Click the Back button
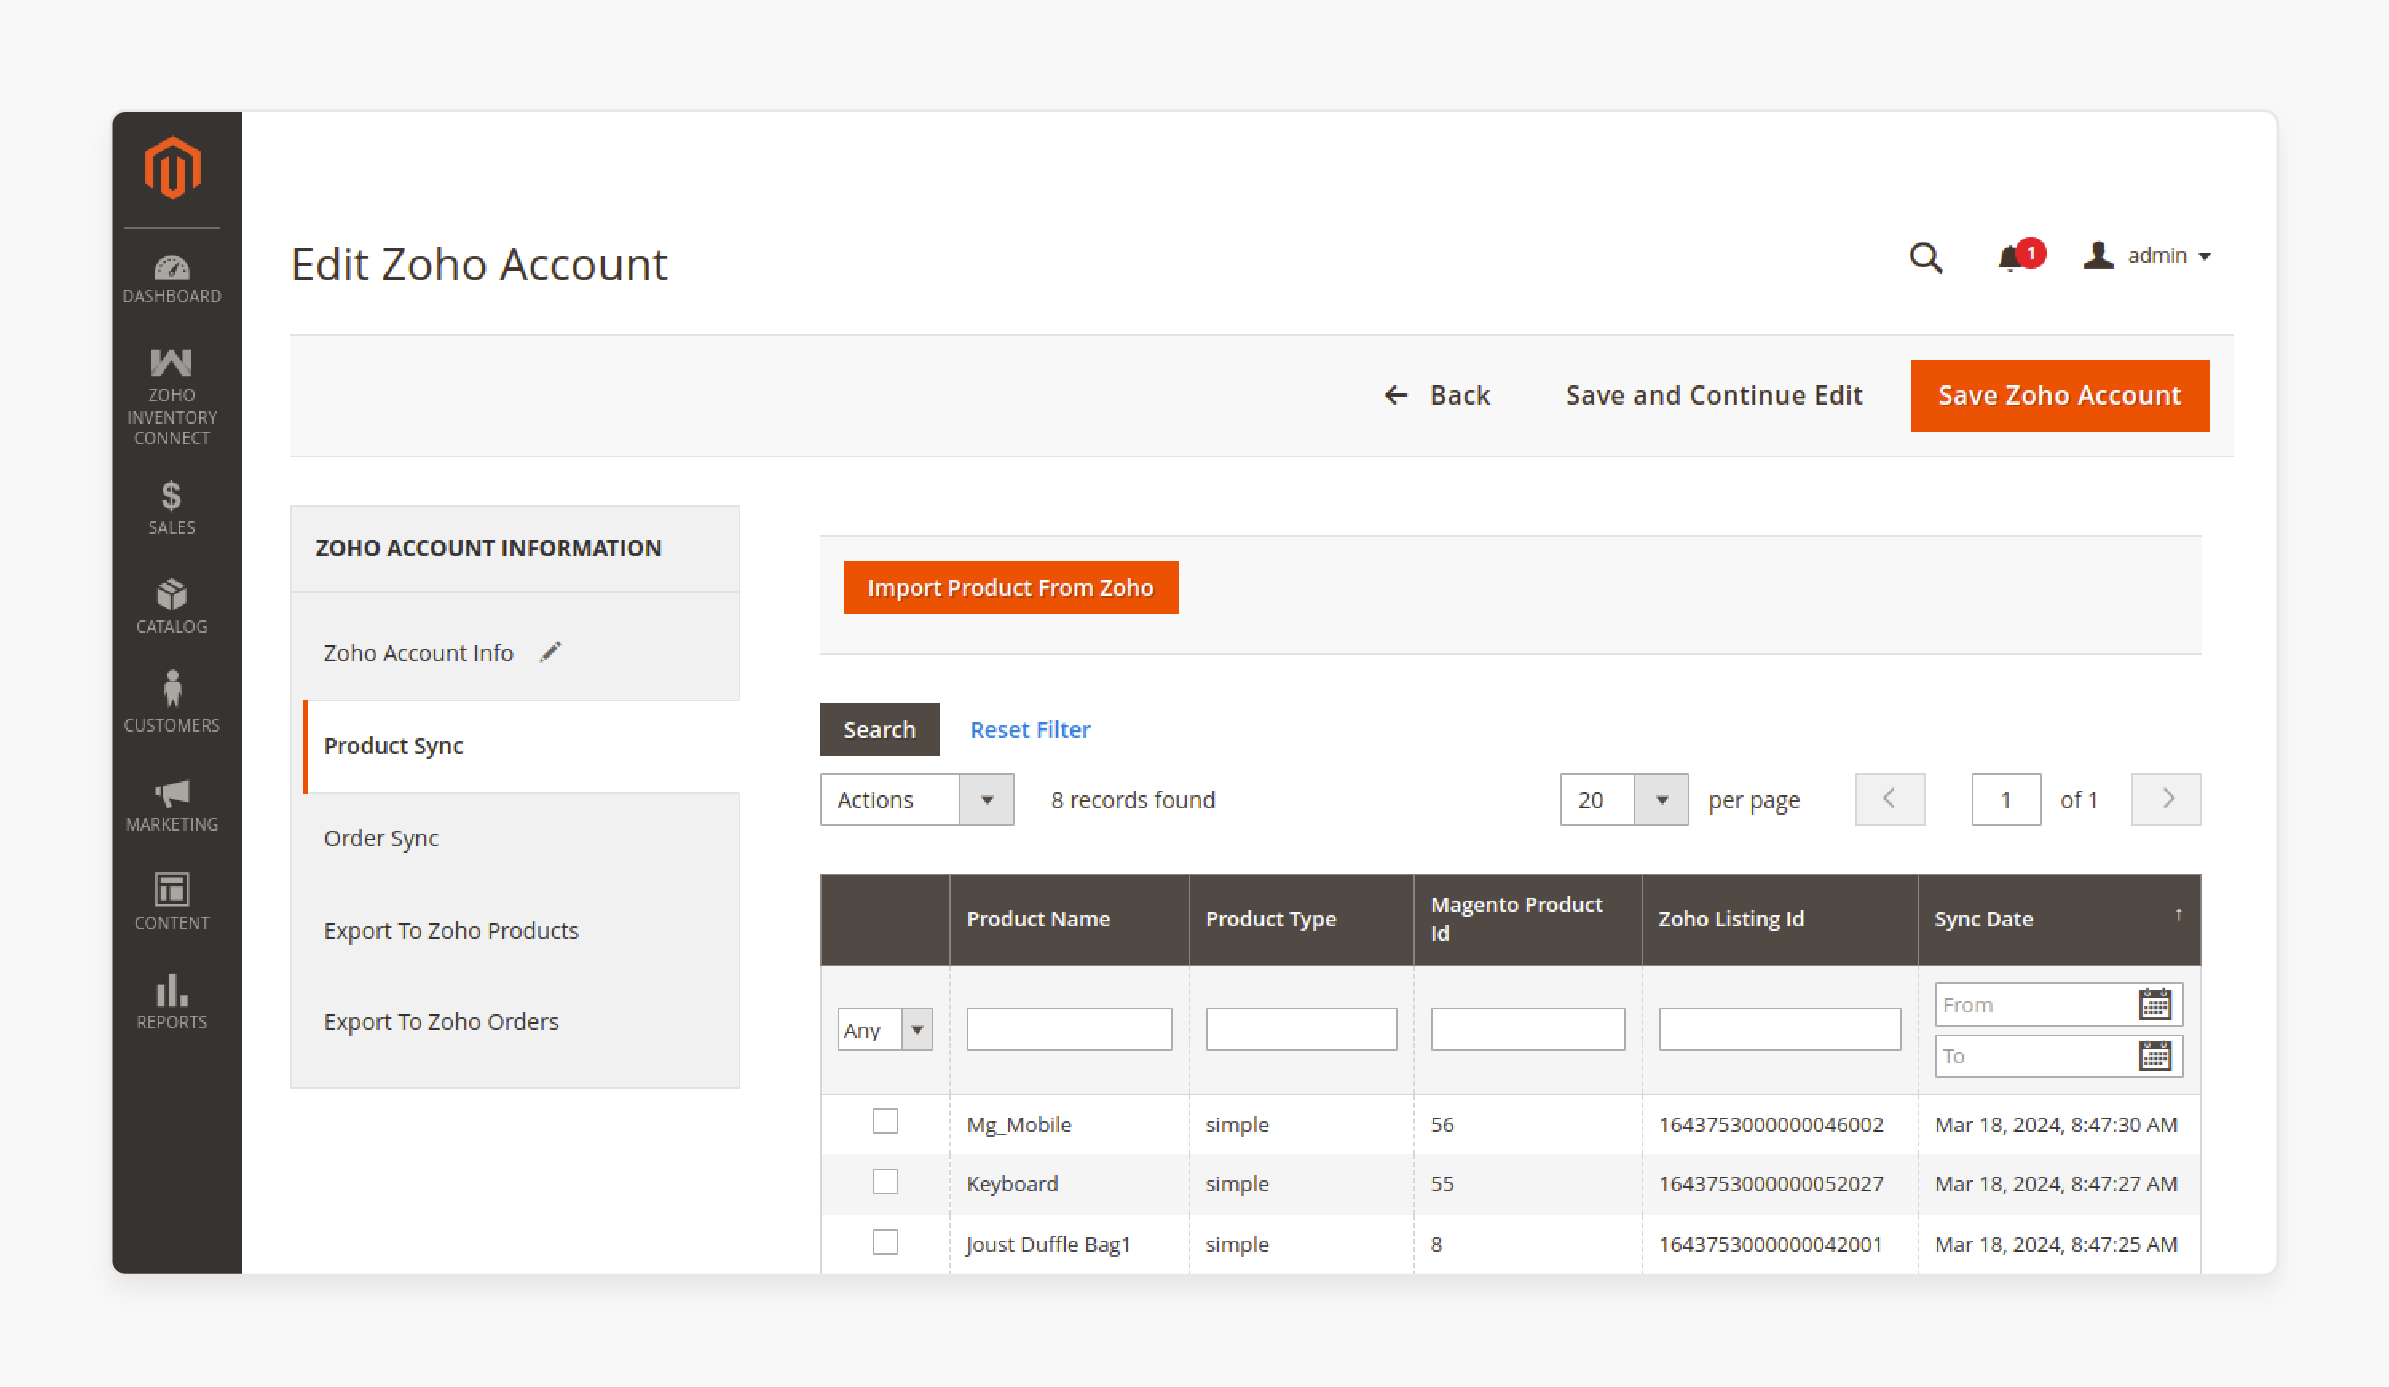 pyautogui.click(x=1437, y=396)
